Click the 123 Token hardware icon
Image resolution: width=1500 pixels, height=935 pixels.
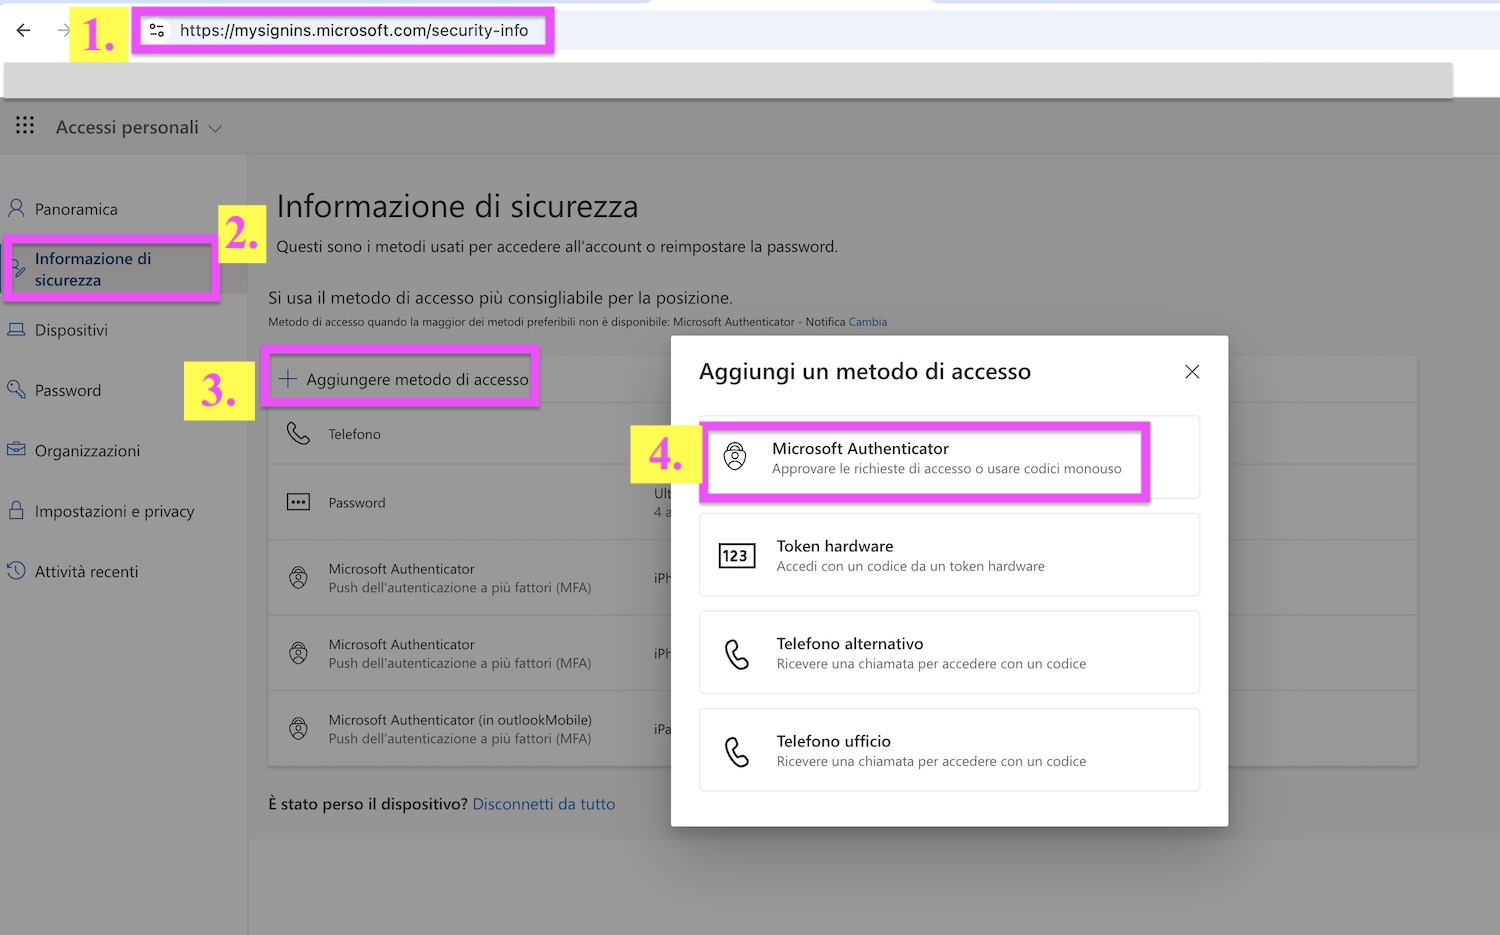coord(737,555)
